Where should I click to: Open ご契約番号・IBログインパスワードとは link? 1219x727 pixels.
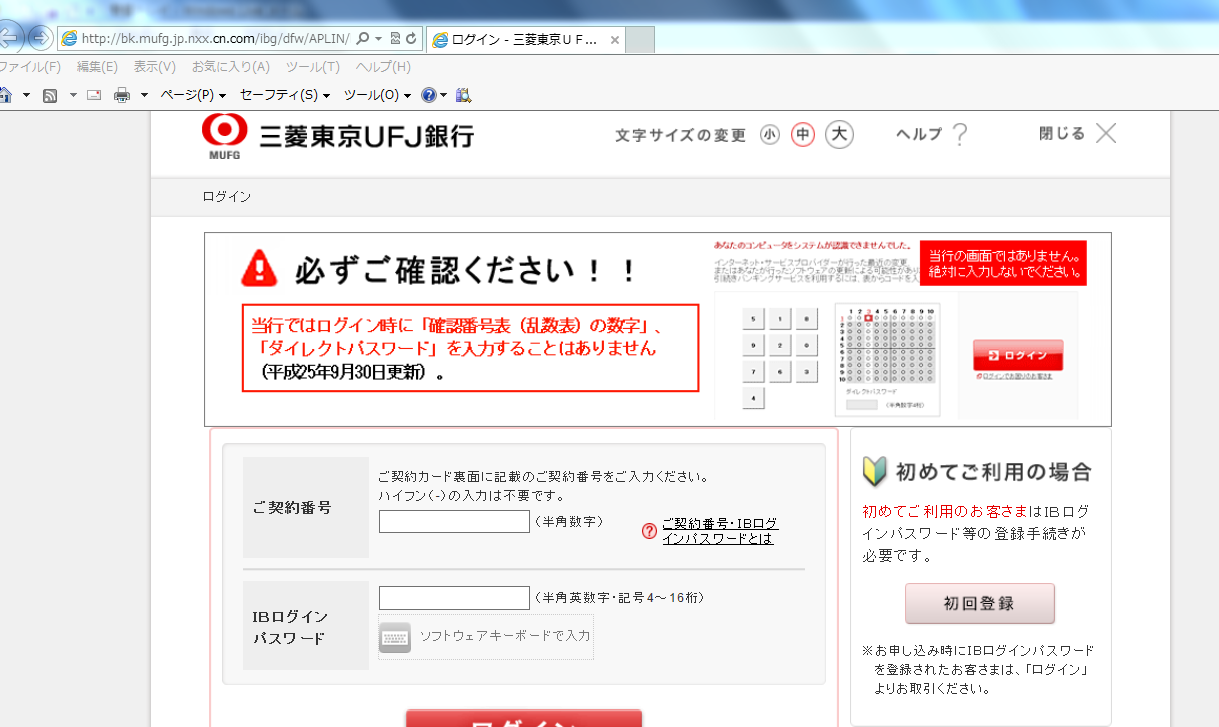pyautogui.click(x=720, y=531)
